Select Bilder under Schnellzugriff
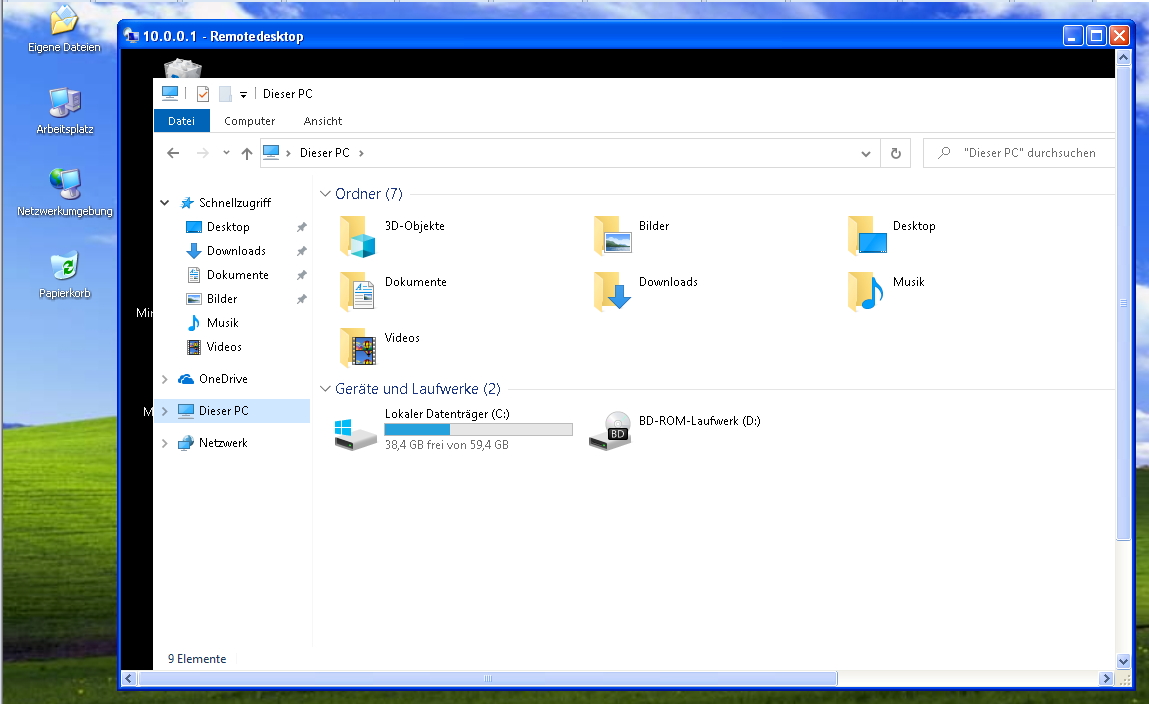Image resolution: width=1149 pixels, height=704 pixels. point(221,299)
